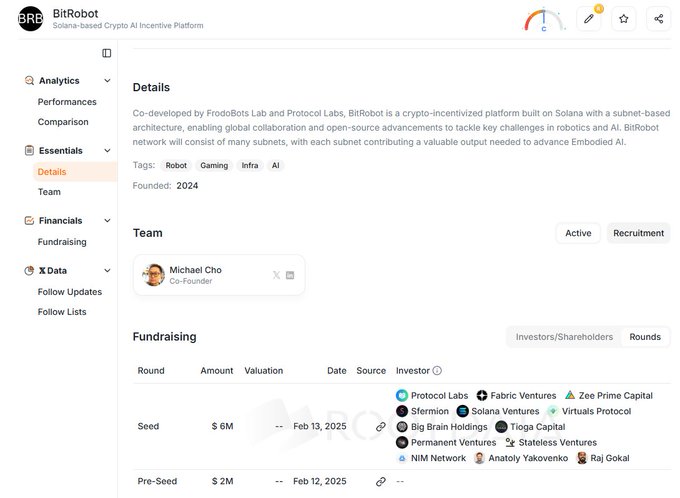Click the Feb 12, 2025 date
Screen dimensions: 680x498
click(x=320, y=482)
